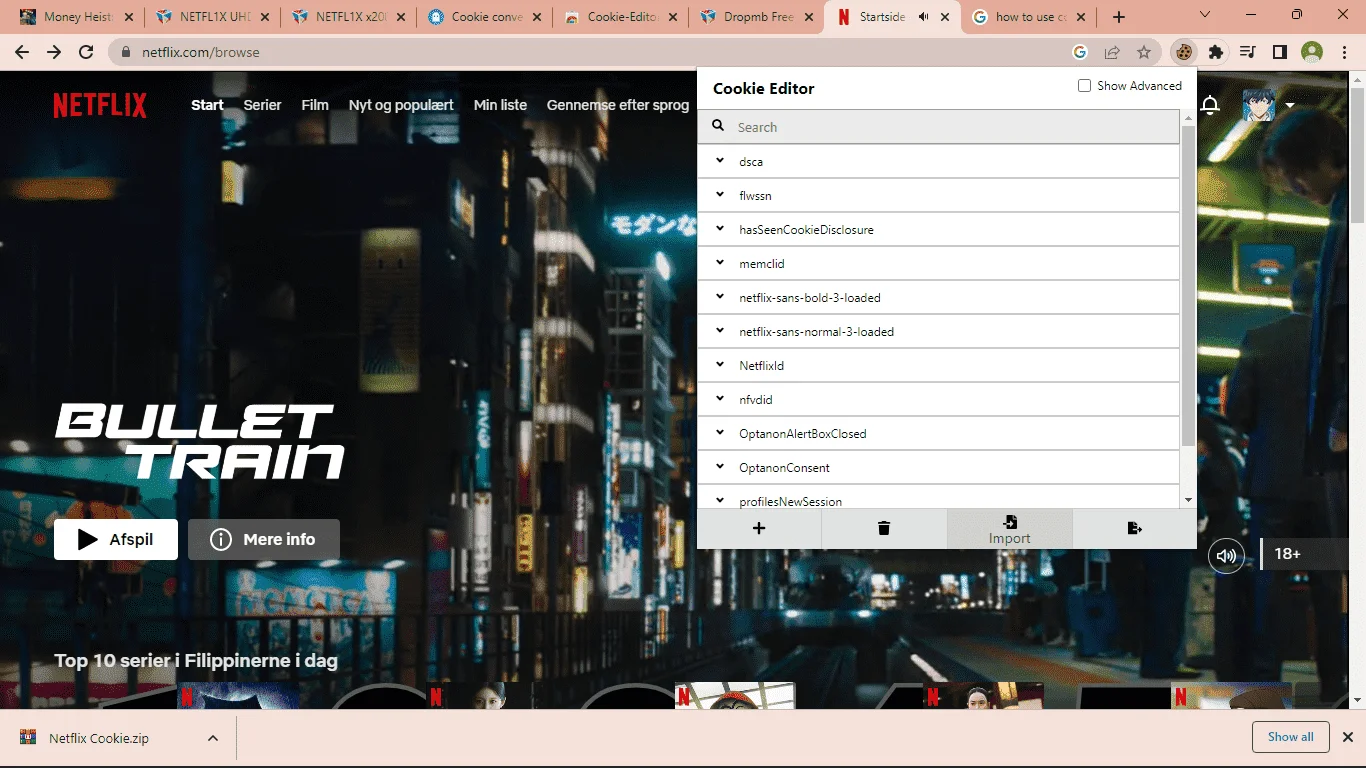This screenshot has height=768, width=1366.
Task: Close the Cookie-Editor tab
Action: pyautogui.click(x=673, y=17)
